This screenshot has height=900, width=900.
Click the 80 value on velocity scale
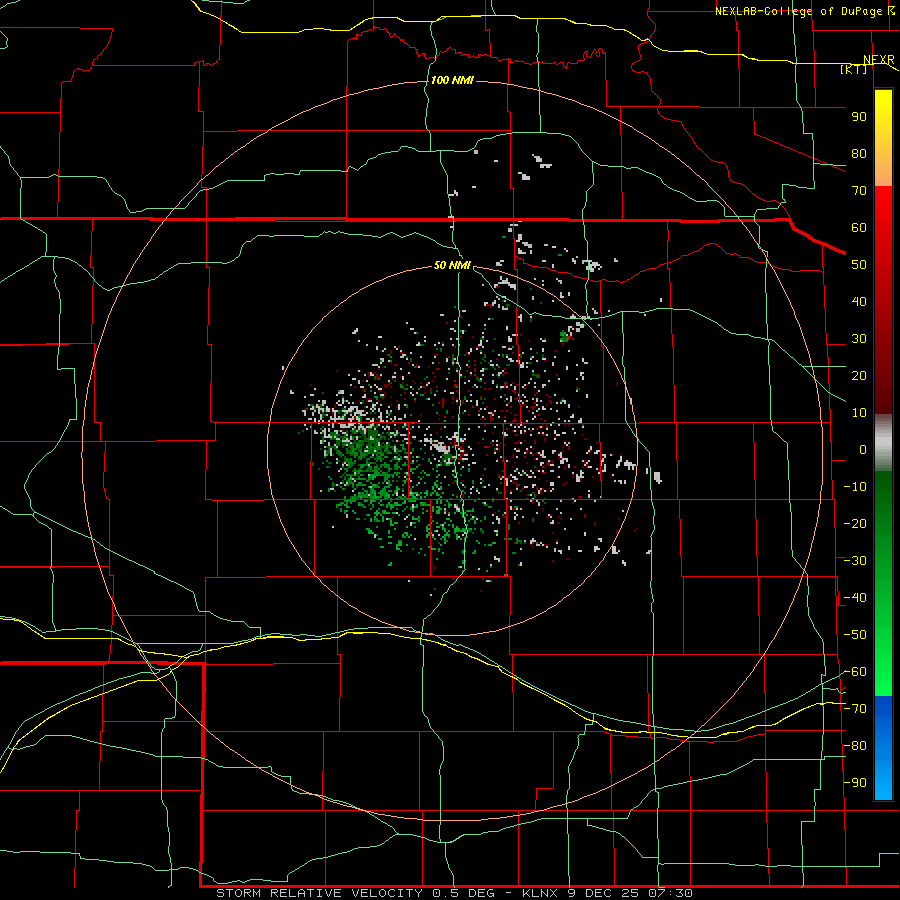pyautogui.click(x=859, y=154)
